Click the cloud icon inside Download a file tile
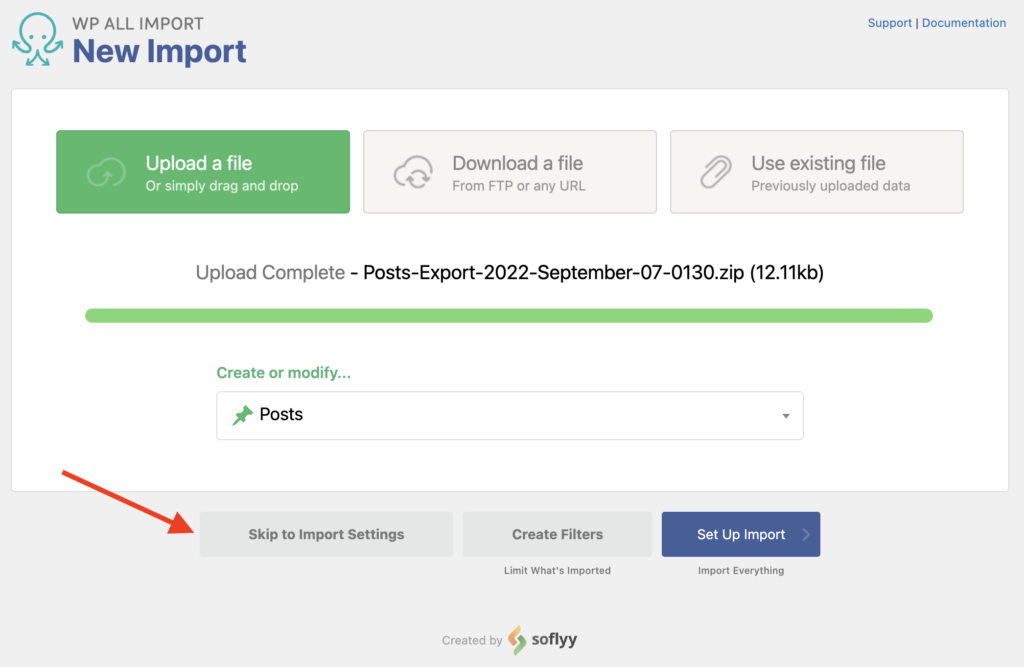 tap(411, 171)
